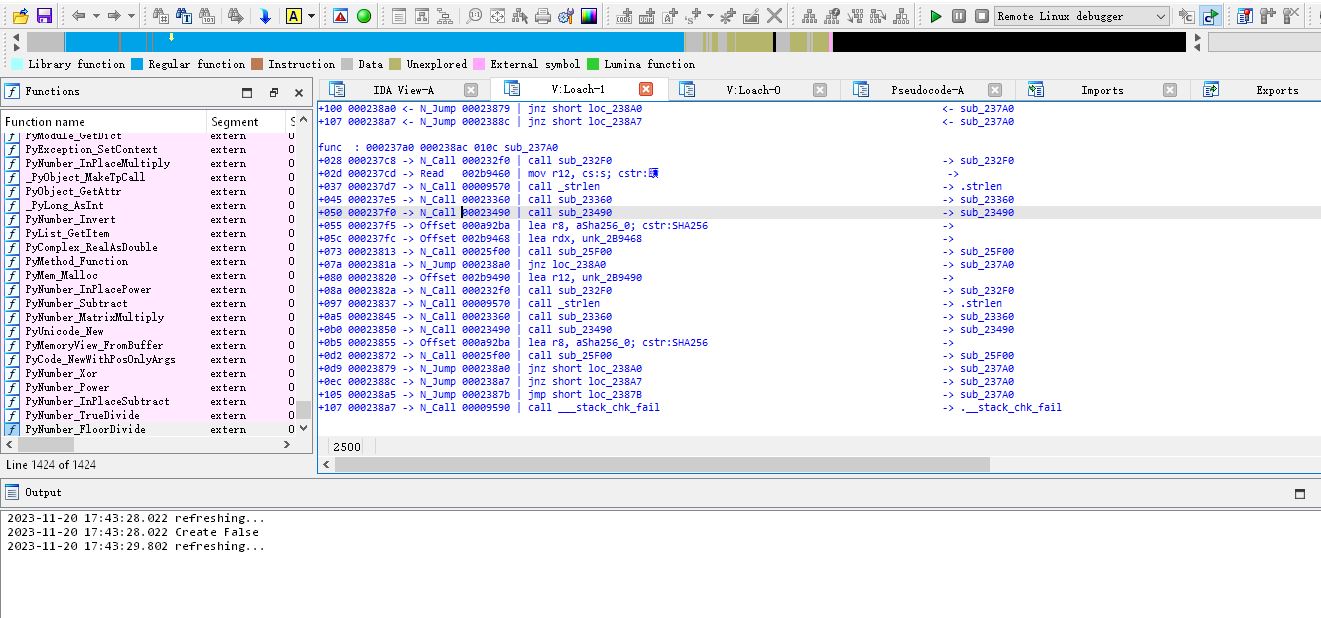This screenshot has height=618, width=1321.
Task: Click the printer icon in toolbar
Action: [x=543, y=16]
